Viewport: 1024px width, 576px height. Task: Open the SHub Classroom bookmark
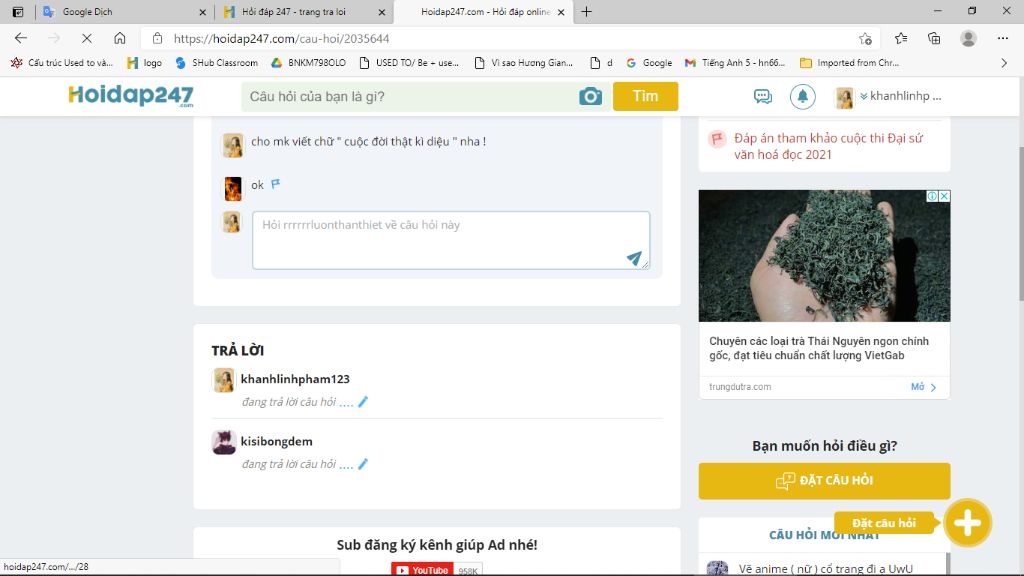[216, 63]
